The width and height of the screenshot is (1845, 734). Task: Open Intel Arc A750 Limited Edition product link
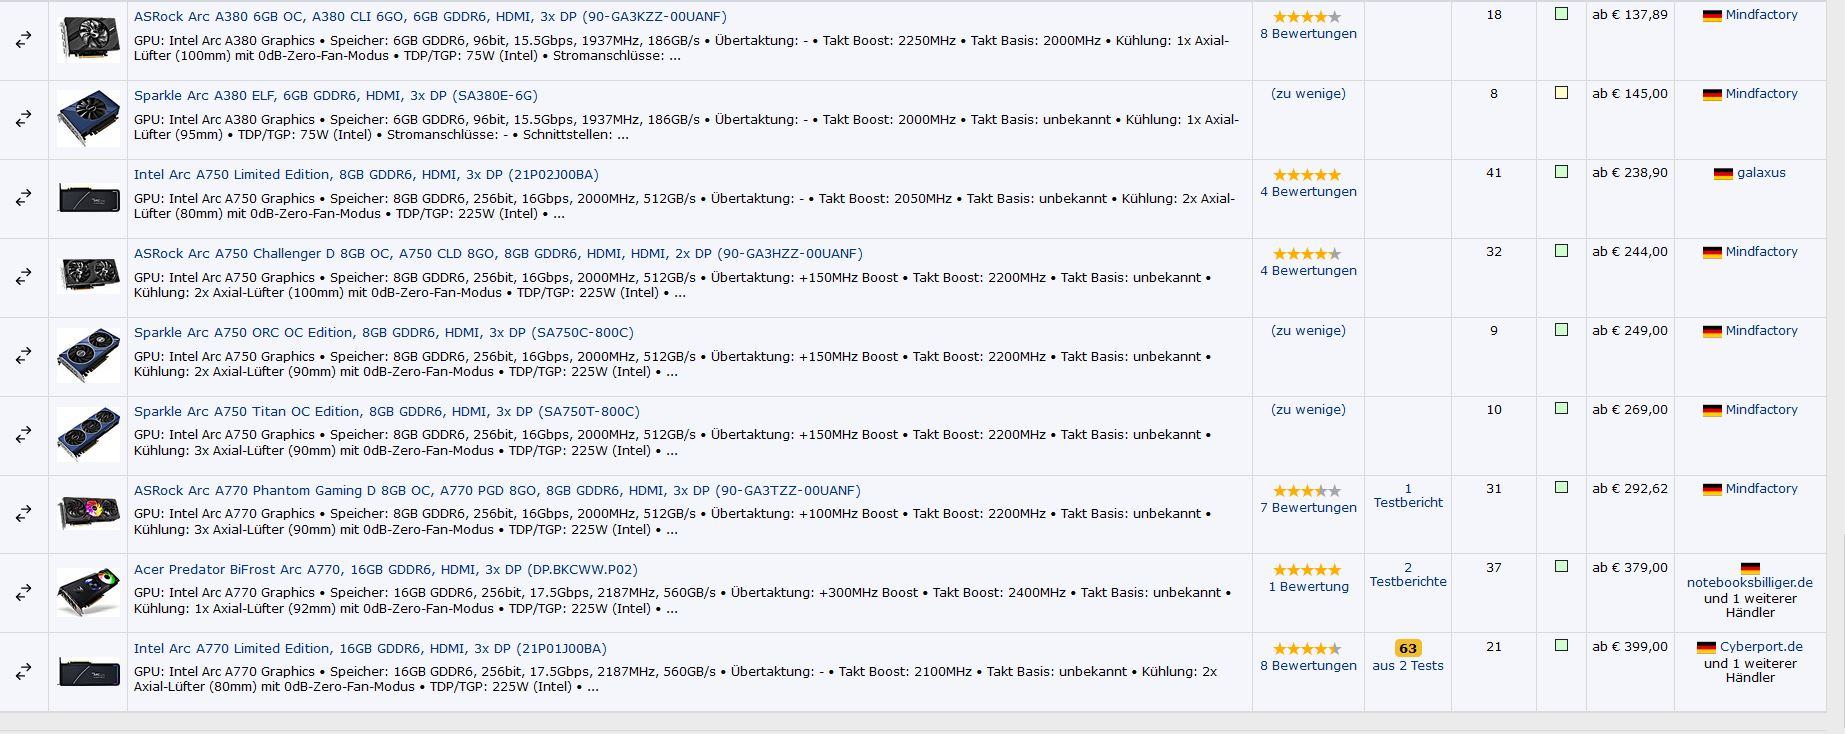pyautogui.click(x=366, y=175)
